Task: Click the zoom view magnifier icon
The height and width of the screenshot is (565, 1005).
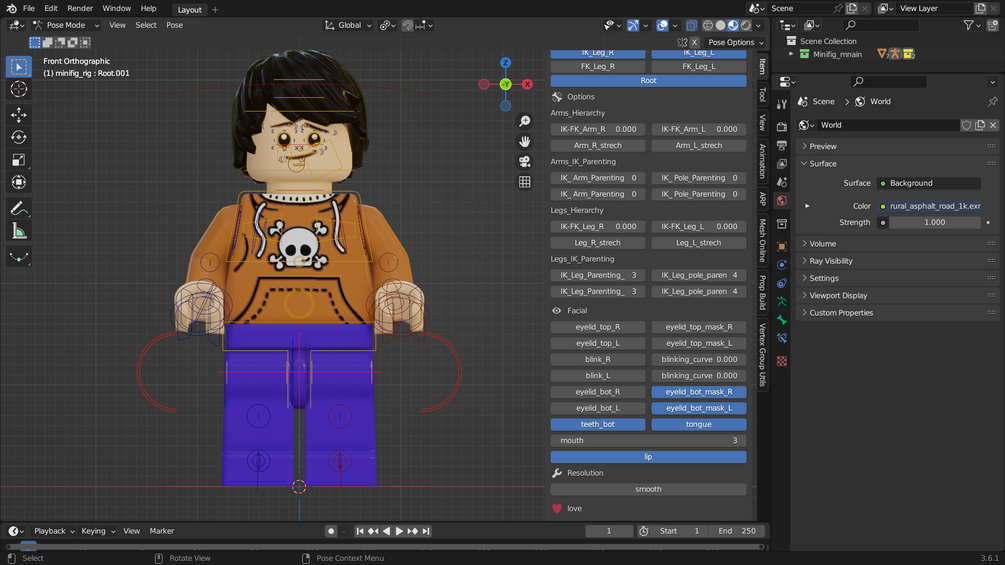Action: [525, 121]
